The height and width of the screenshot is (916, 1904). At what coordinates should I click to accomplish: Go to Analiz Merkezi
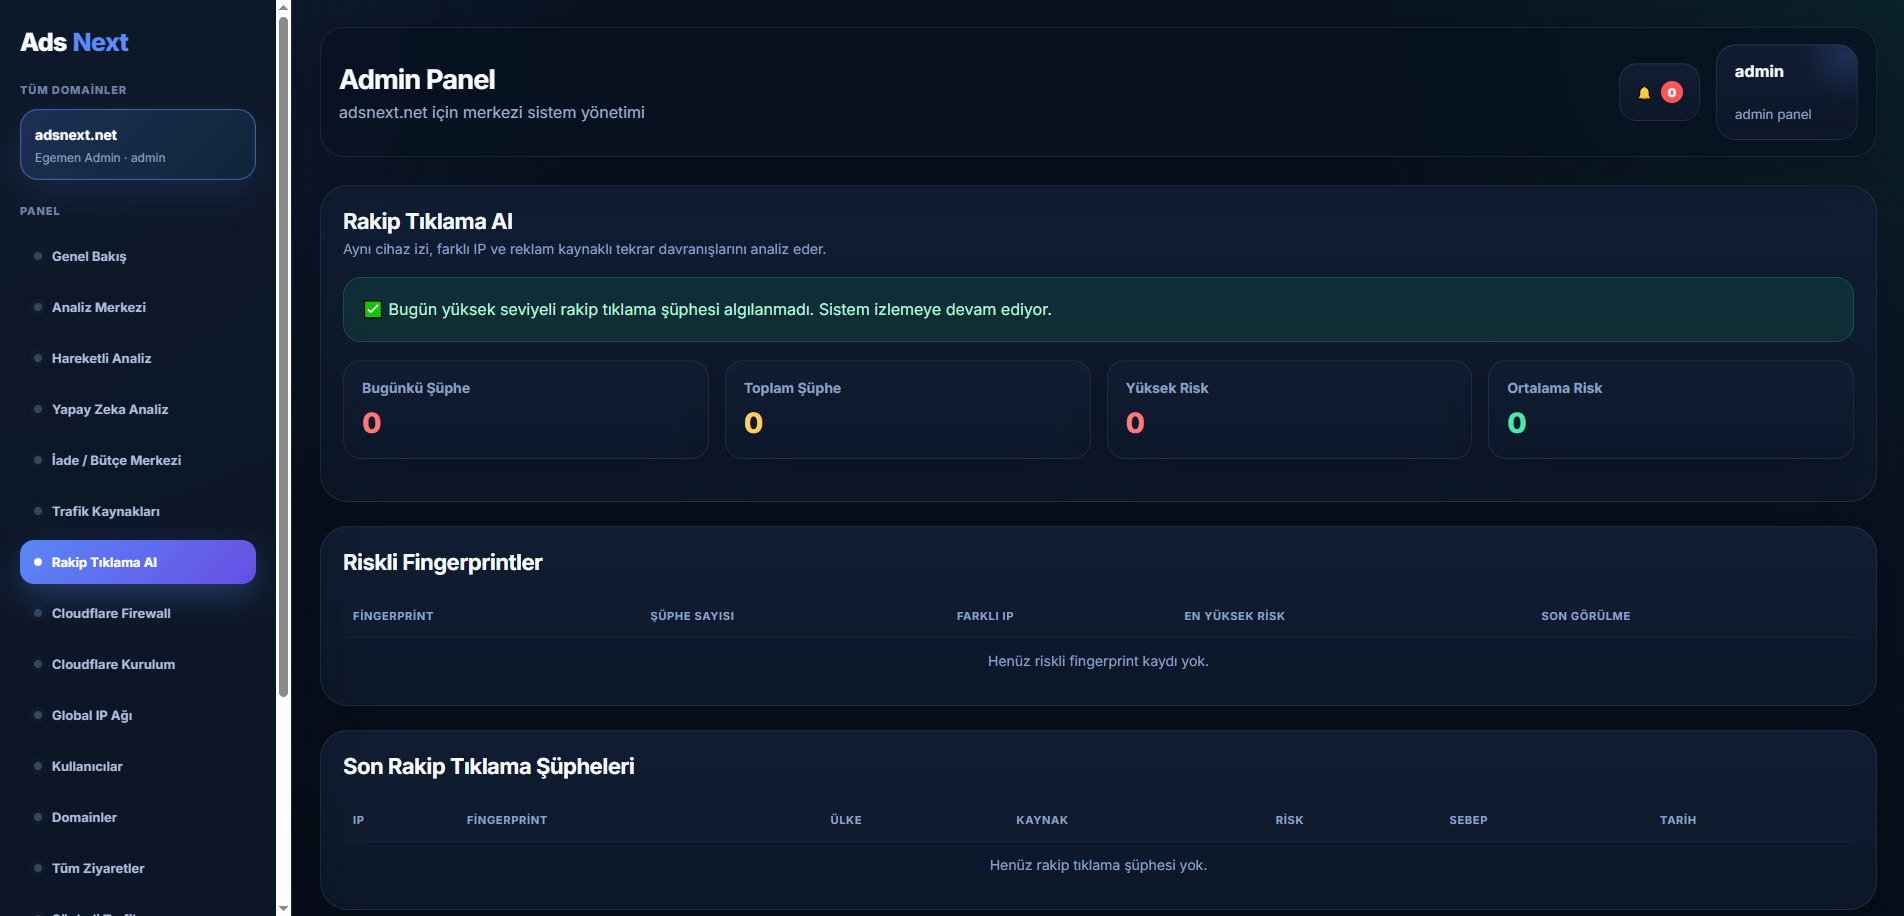(x=138, y=307)
